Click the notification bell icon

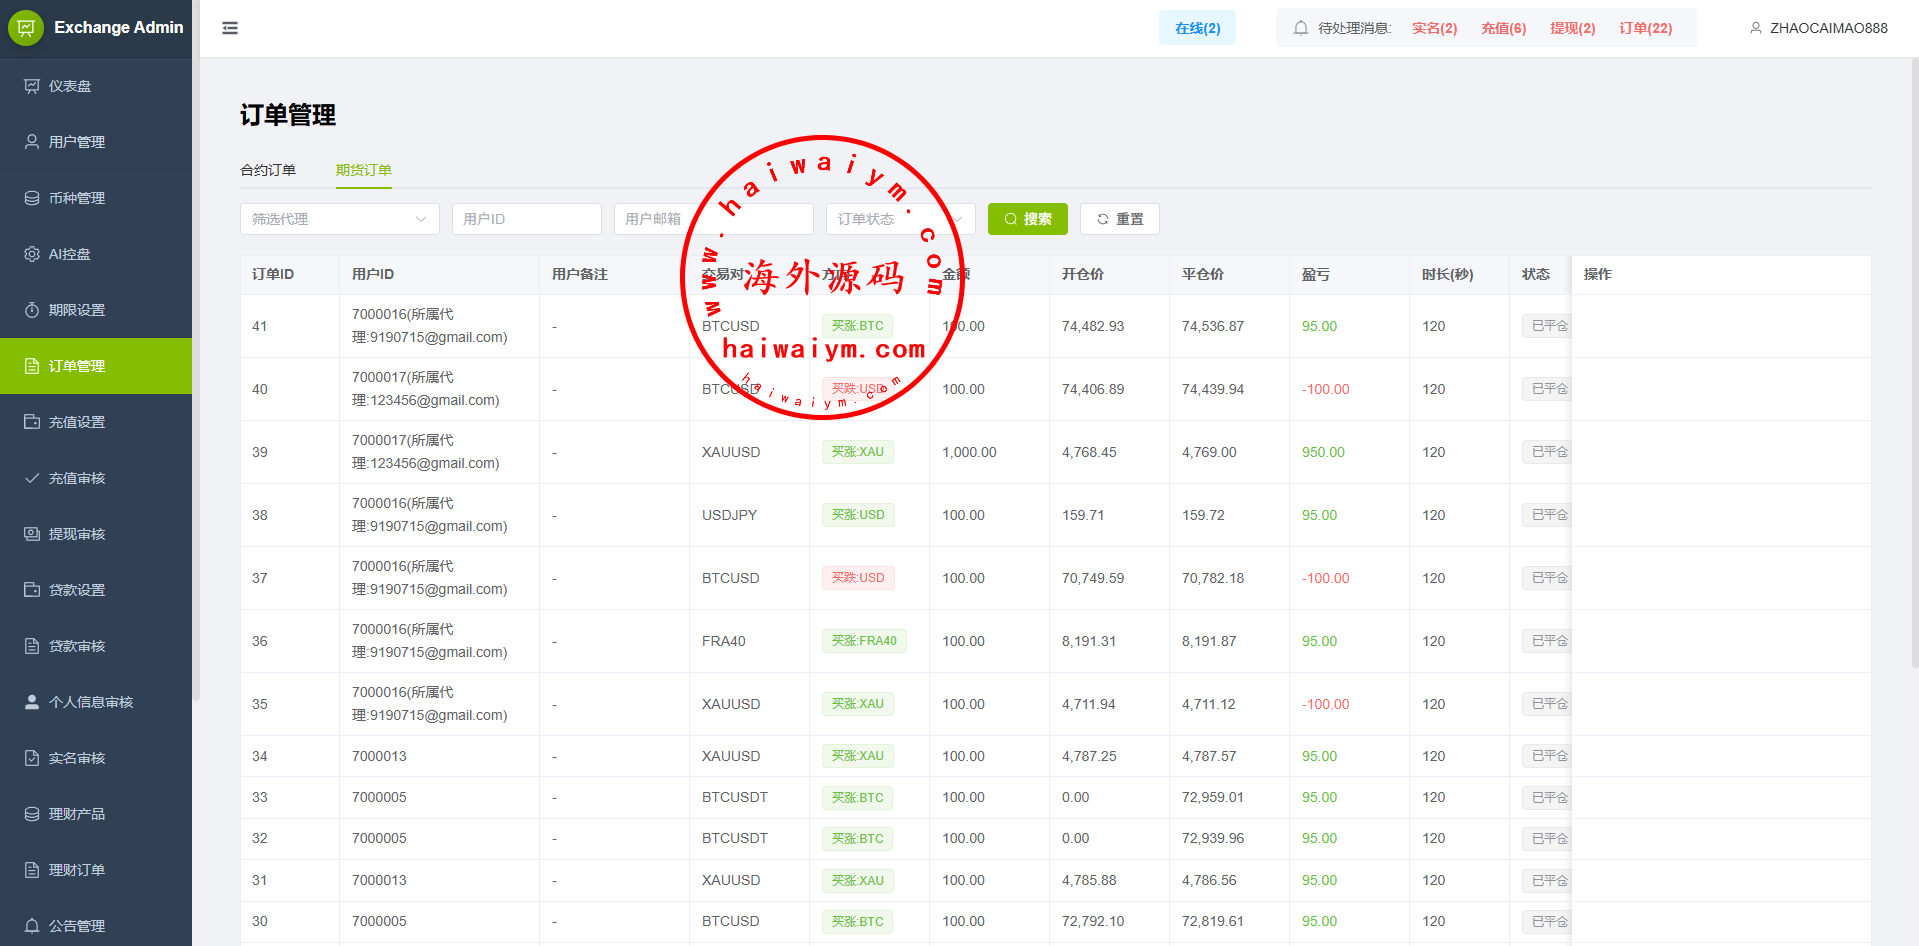click(1300, 28)
